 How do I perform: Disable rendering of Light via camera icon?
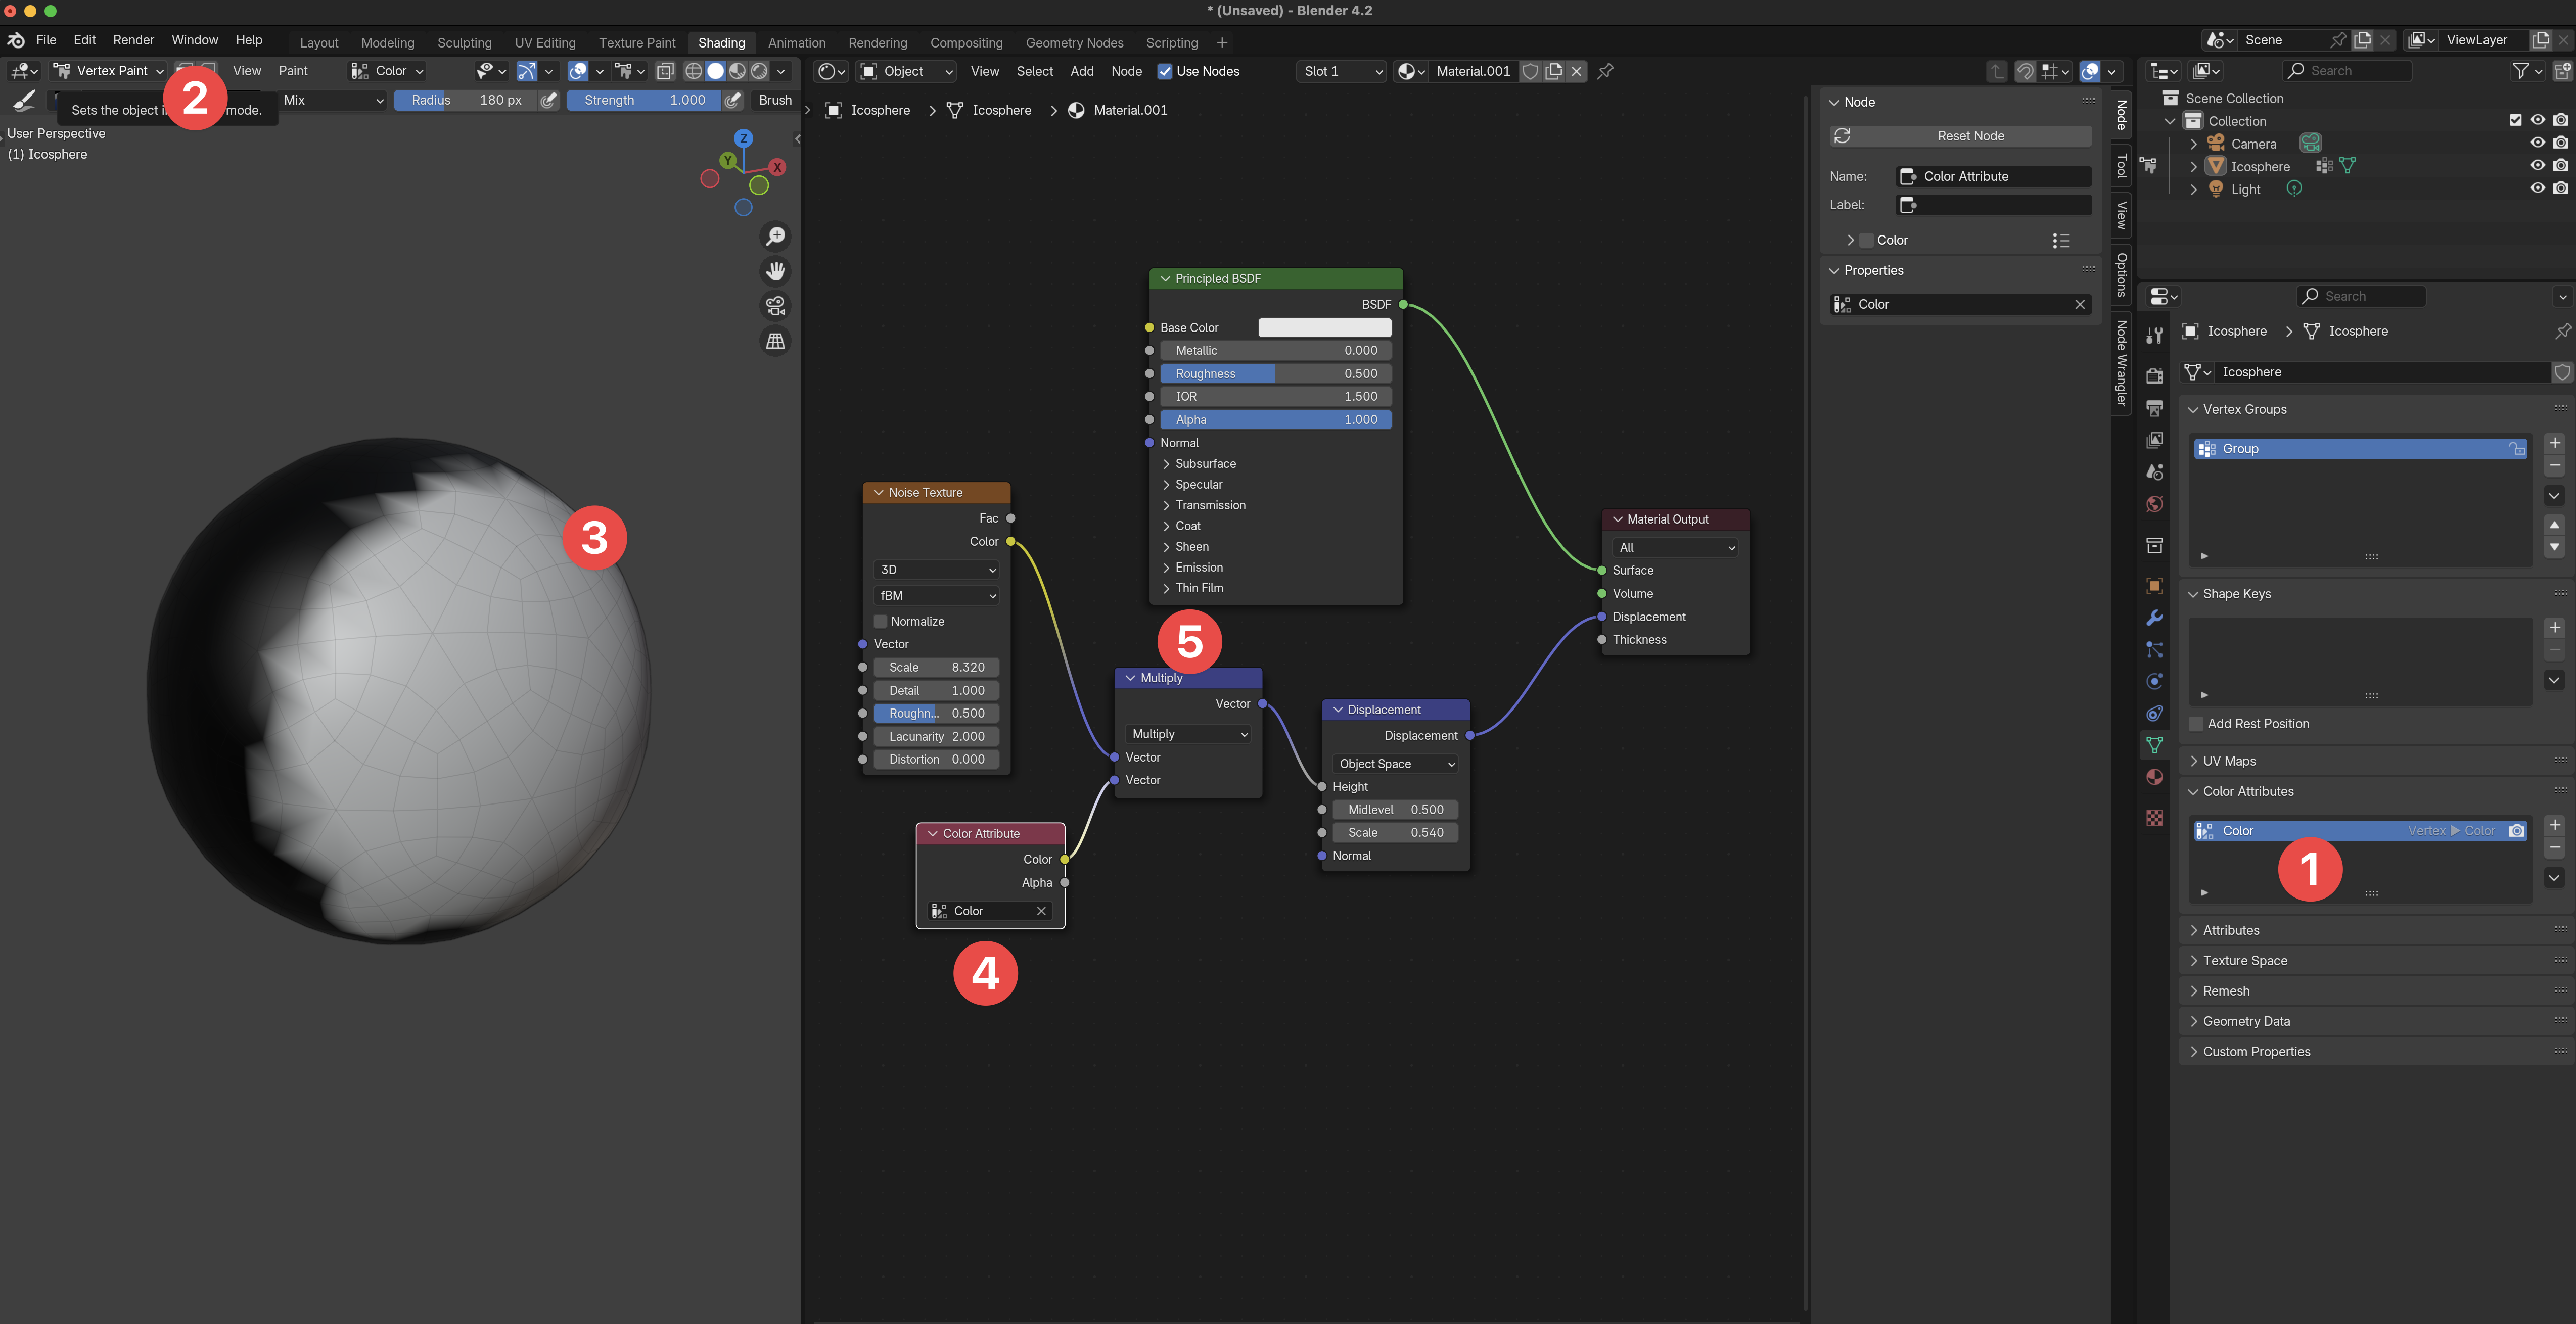coord(2560,188)
